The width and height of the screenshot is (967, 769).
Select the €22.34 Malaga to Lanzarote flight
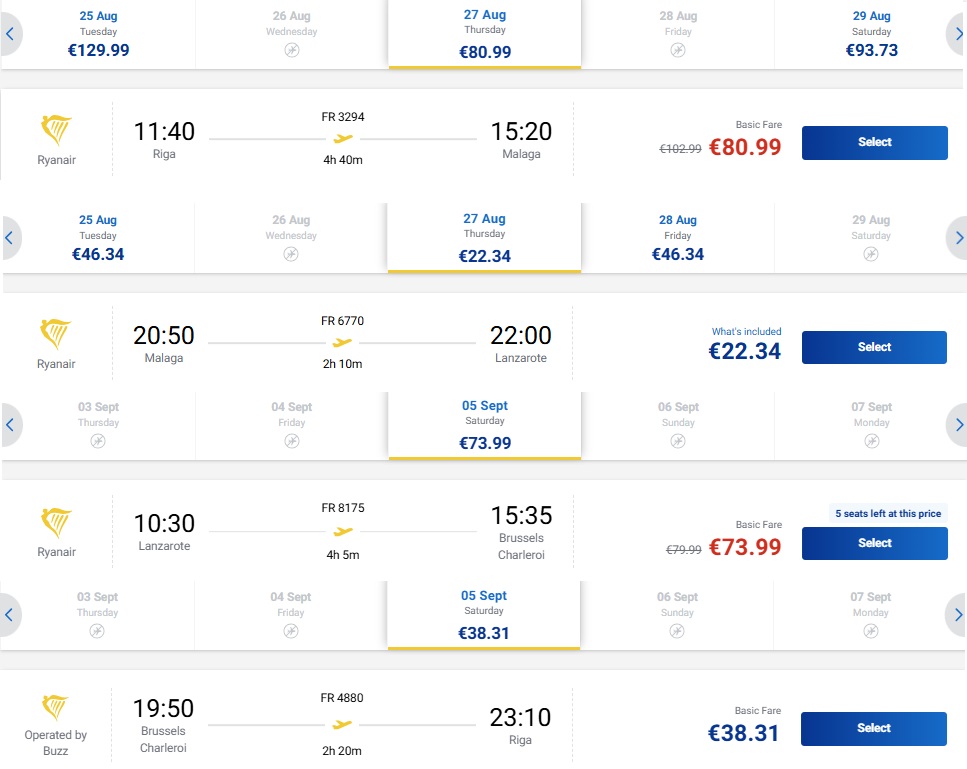coord(874,347)
